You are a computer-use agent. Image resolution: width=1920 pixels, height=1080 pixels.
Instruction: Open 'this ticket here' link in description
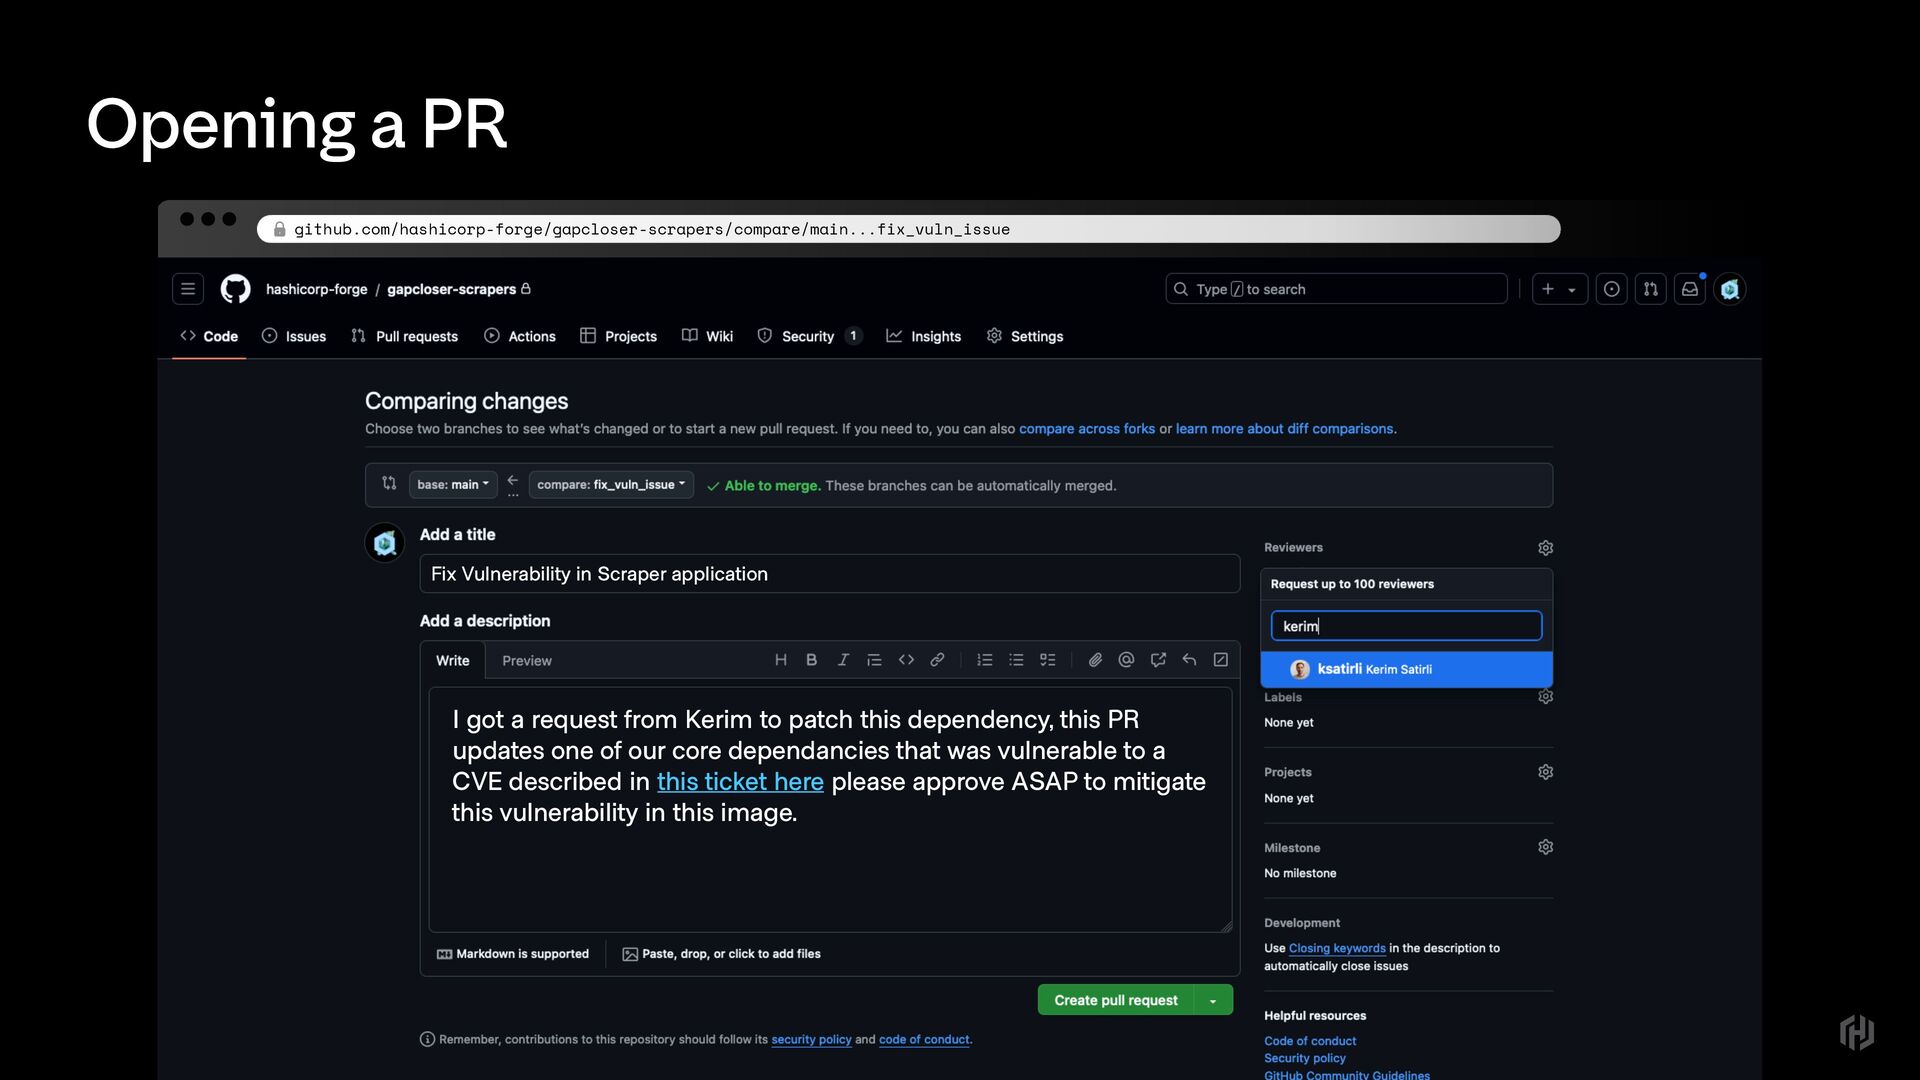[x=740, y=781]
